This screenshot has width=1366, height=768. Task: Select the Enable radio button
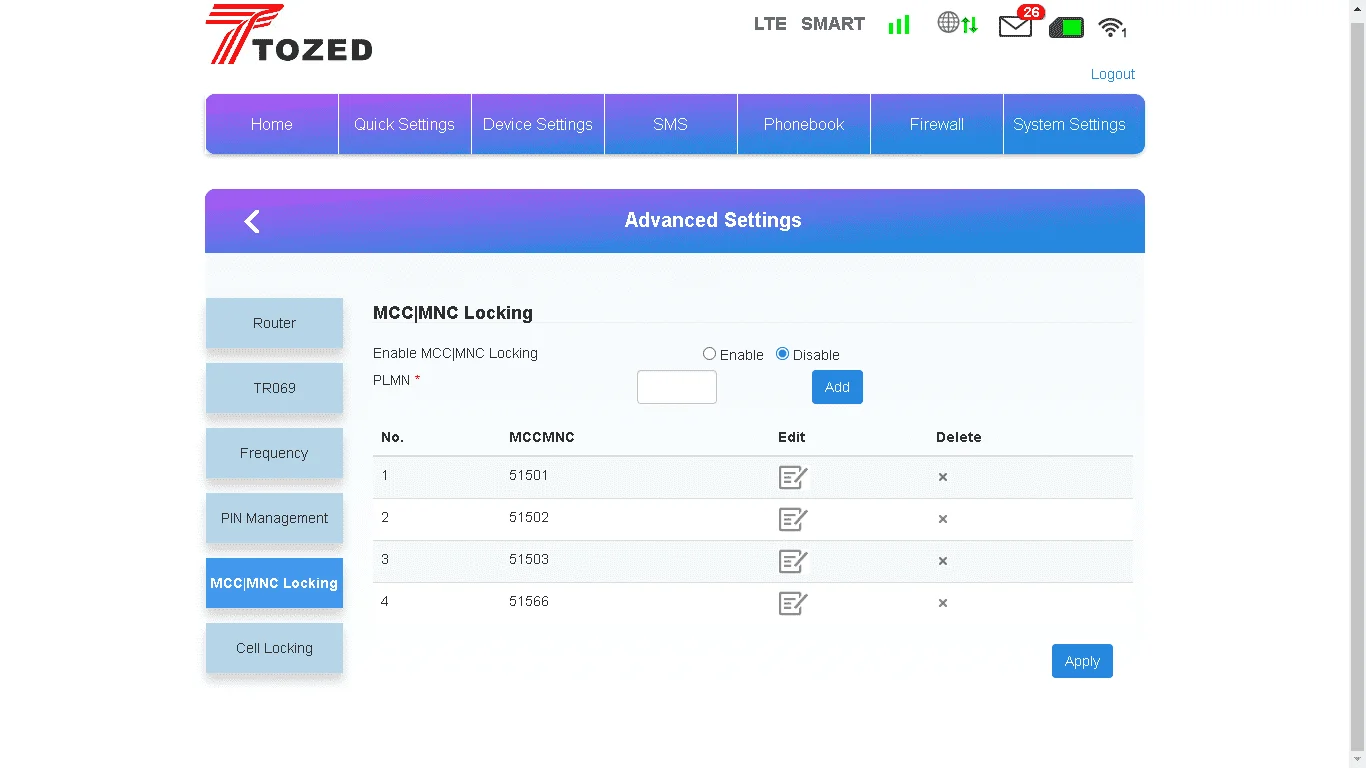point(709,354)
